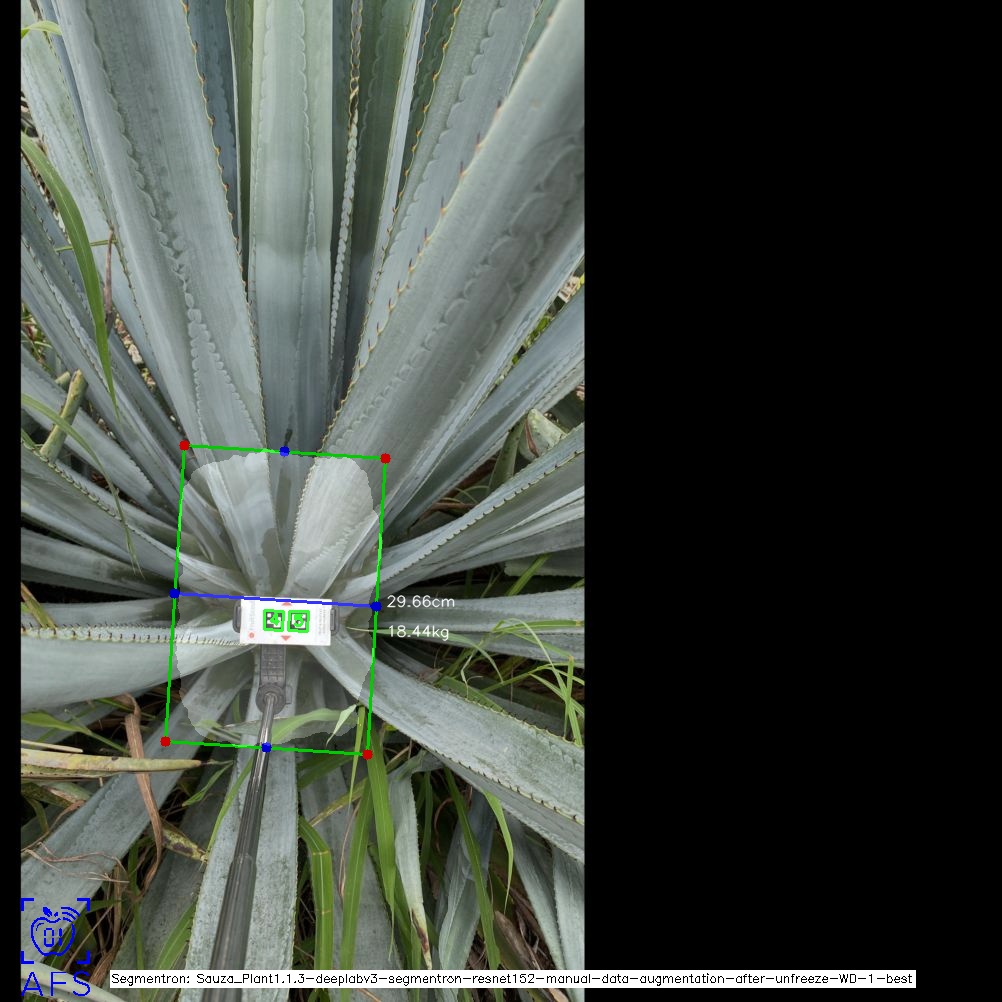Select the bottom-left red corner point
Viewport: 1002px width, 1002px height.
(x=165, y=741)
